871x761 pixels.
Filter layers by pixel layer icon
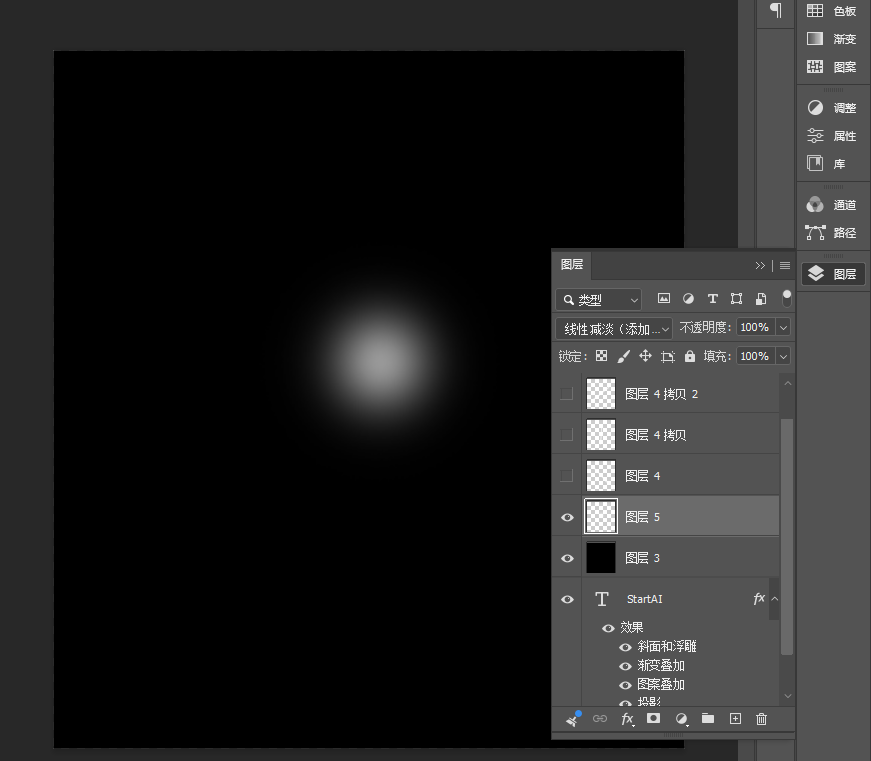click(x=664, y=299)
